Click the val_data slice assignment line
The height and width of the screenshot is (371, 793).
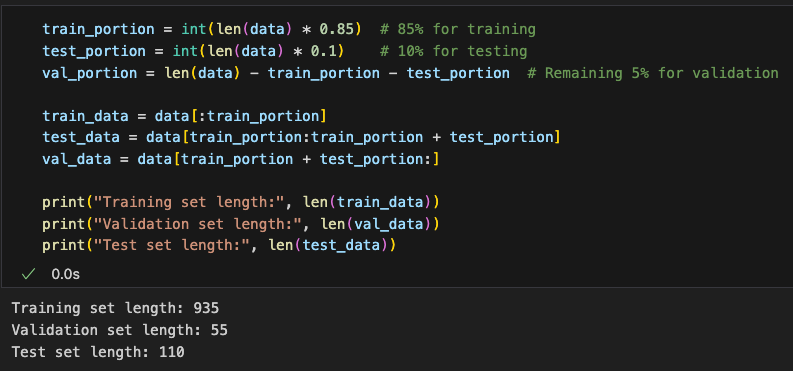pyautogui.click(x=241, y=159)
